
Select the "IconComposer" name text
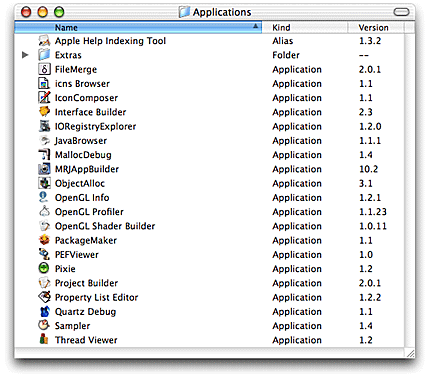click(x=86, y=98)
